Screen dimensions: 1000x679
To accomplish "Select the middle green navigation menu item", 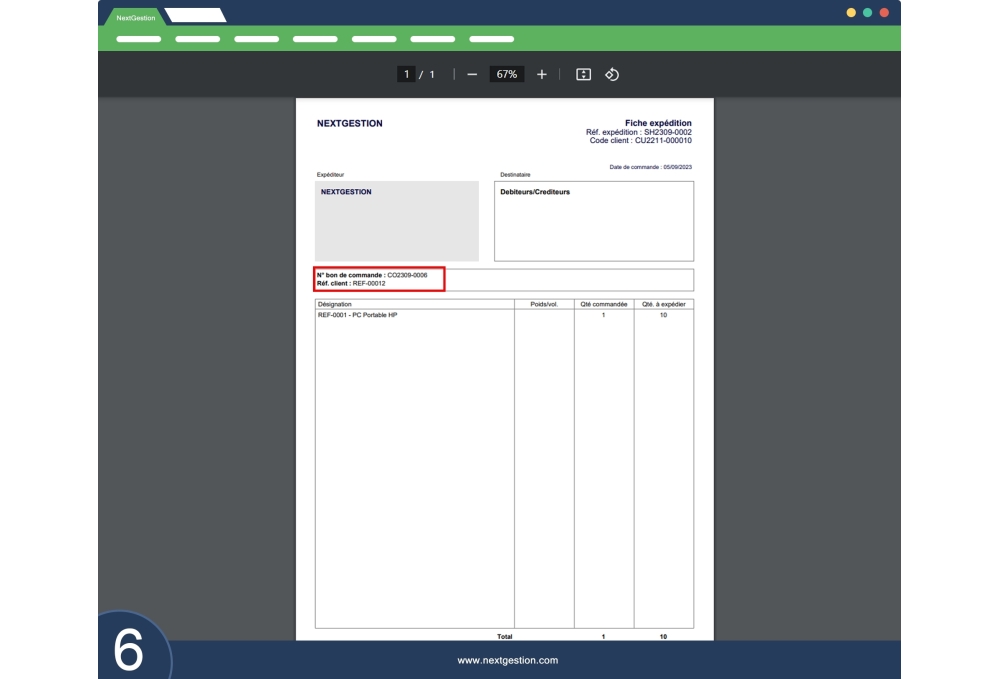I will click(x=315, y=39).
